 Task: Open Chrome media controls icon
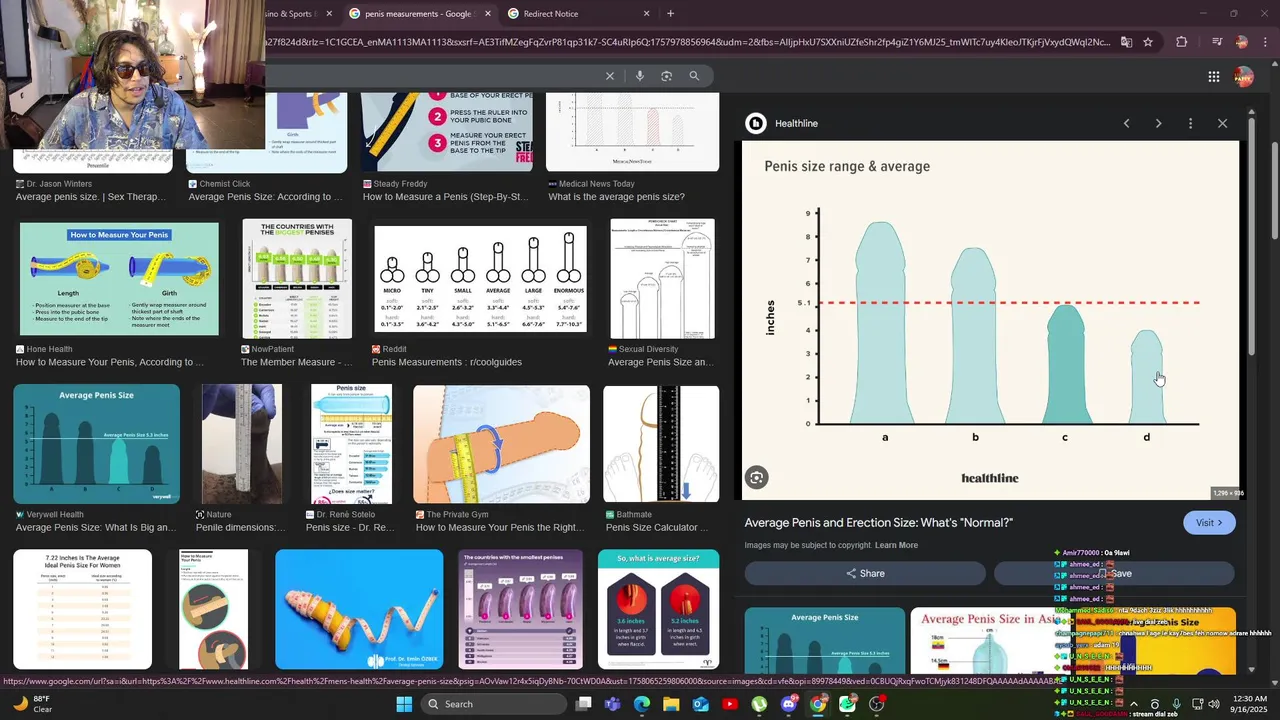click(x=1216, y=42)
